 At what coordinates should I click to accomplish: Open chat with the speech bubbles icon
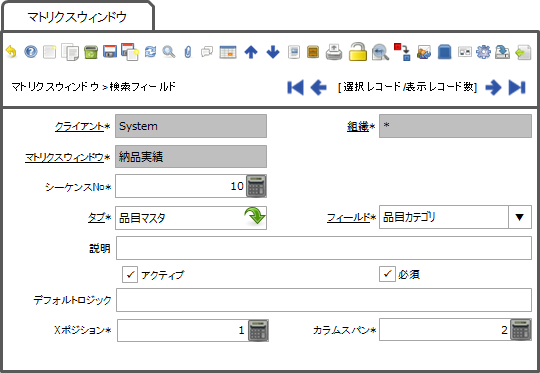click(207, 52)
